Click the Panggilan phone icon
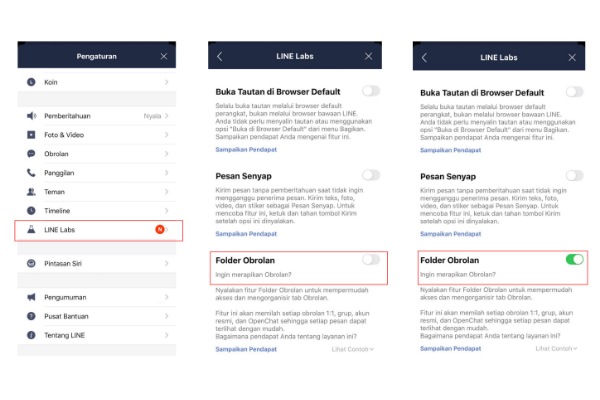Screen dimensions: 600x400 pyautogui.click(x=31, y=172)
